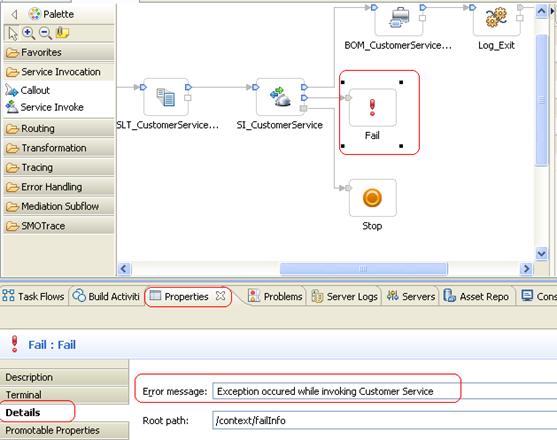
Task: Open the Server Logs view tab
Action: [x=344, y=296]
